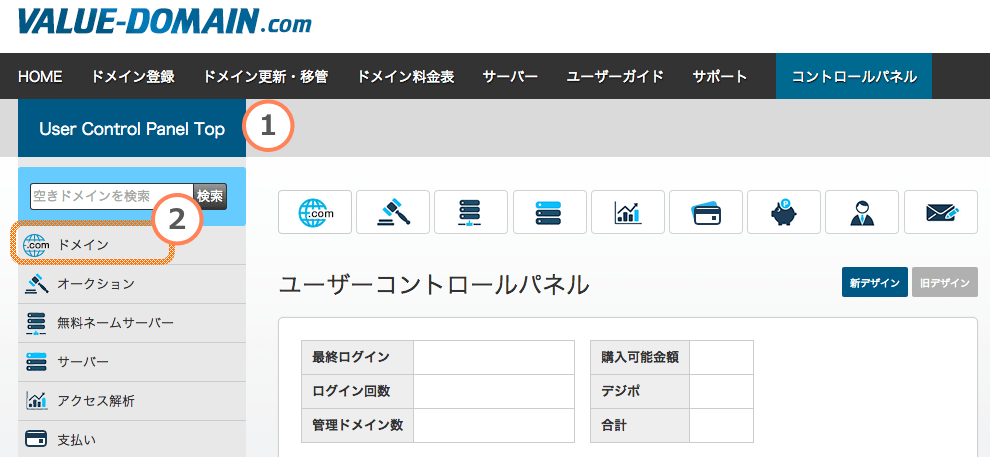Click the 最終ログイン table label

tap(357, 357)
